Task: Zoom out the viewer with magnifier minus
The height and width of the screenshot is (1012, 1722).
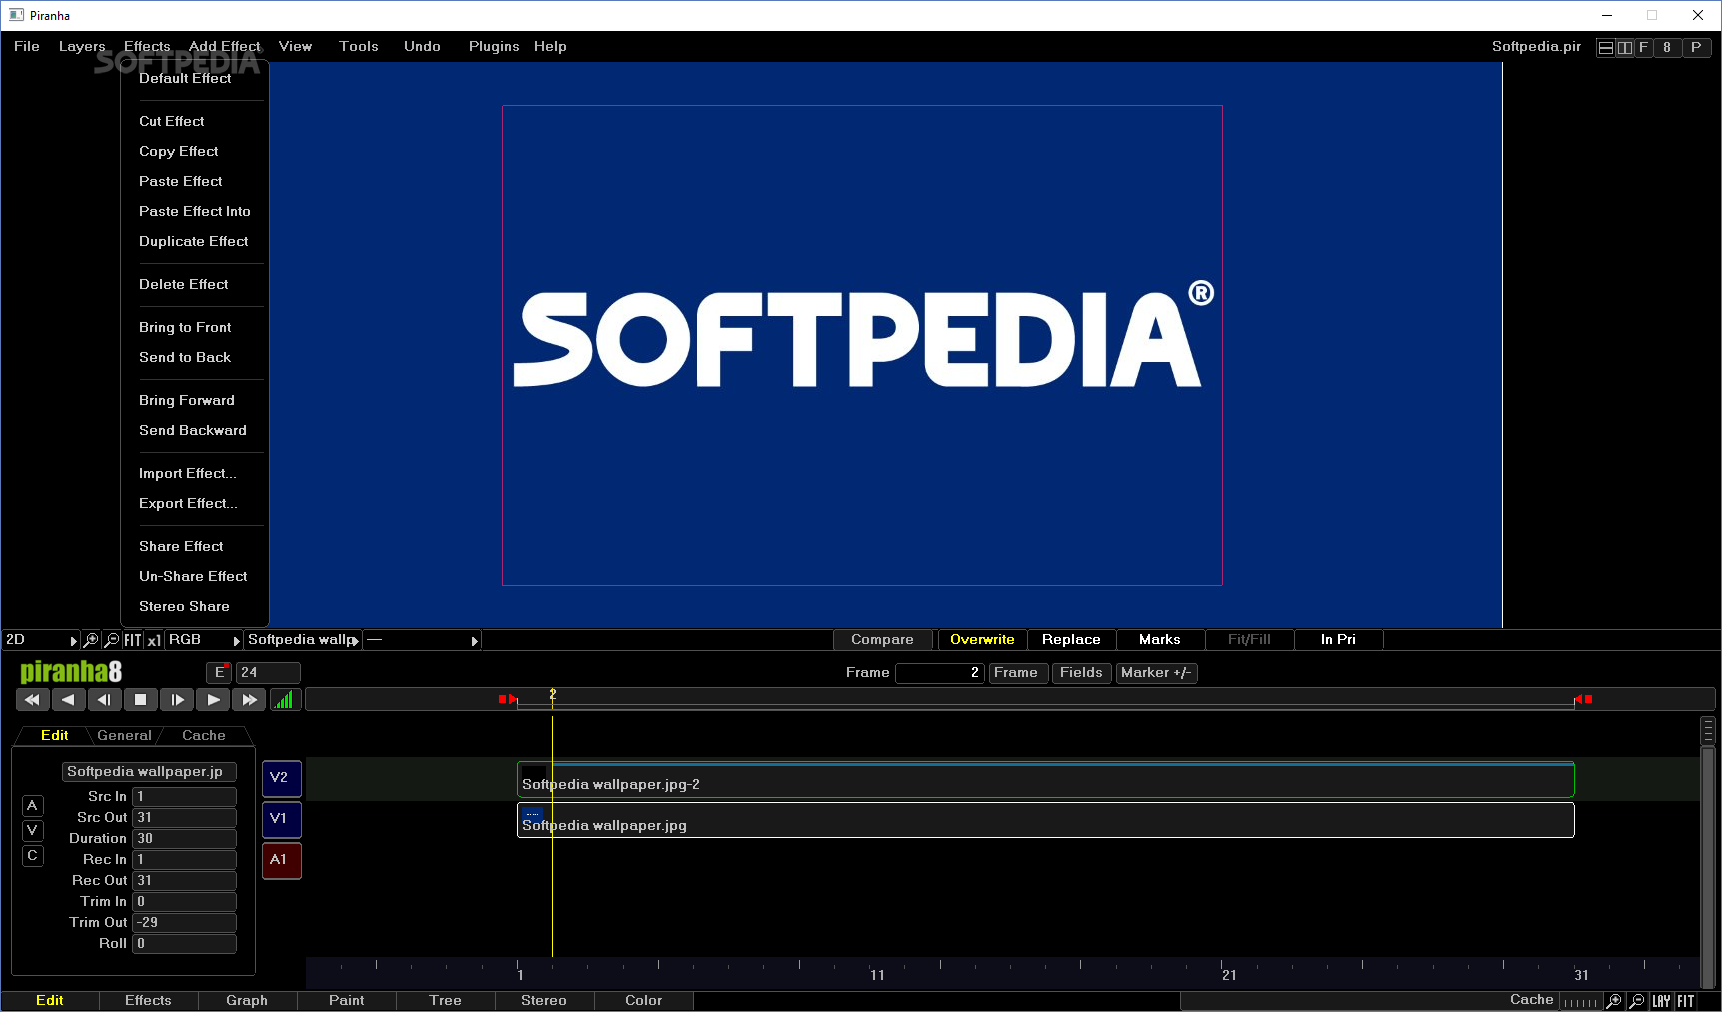Action: [x=112, y=640]
